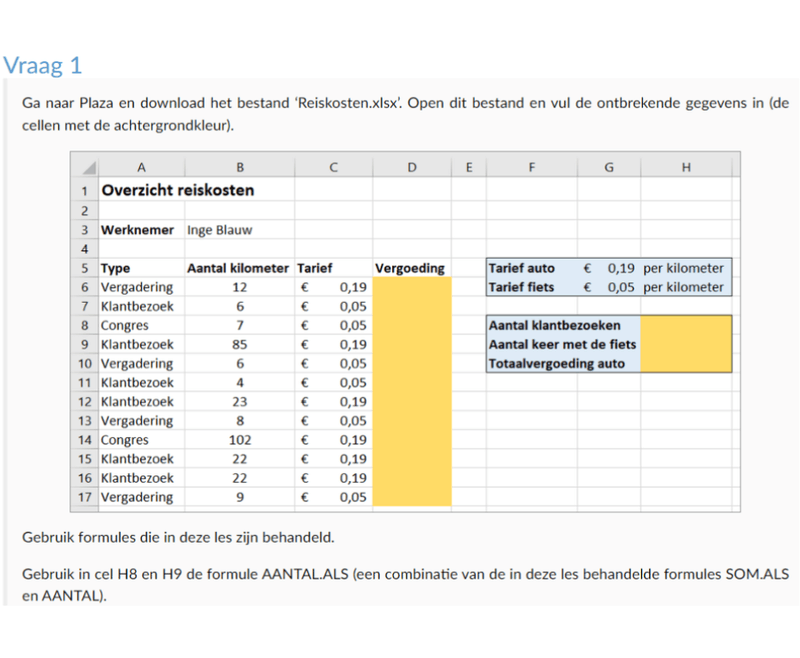Select row header 17
The image size is (800, 658).
pyautogui.click(x=85, y=497)
